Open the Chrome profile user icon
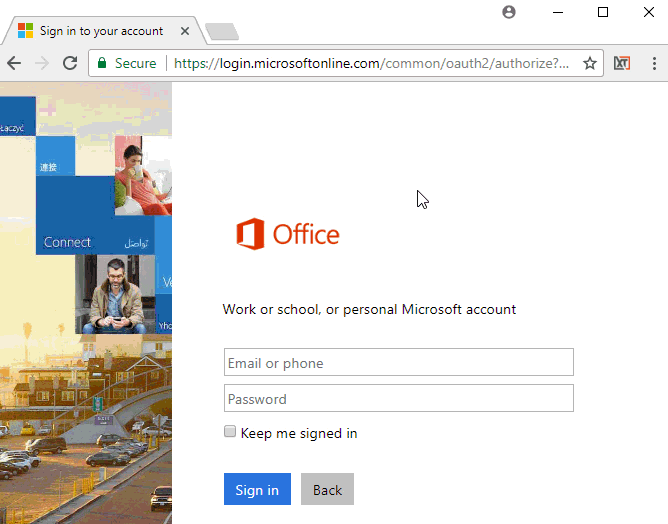Viewport: 668px width, 524px height. [x=509, y=12]
